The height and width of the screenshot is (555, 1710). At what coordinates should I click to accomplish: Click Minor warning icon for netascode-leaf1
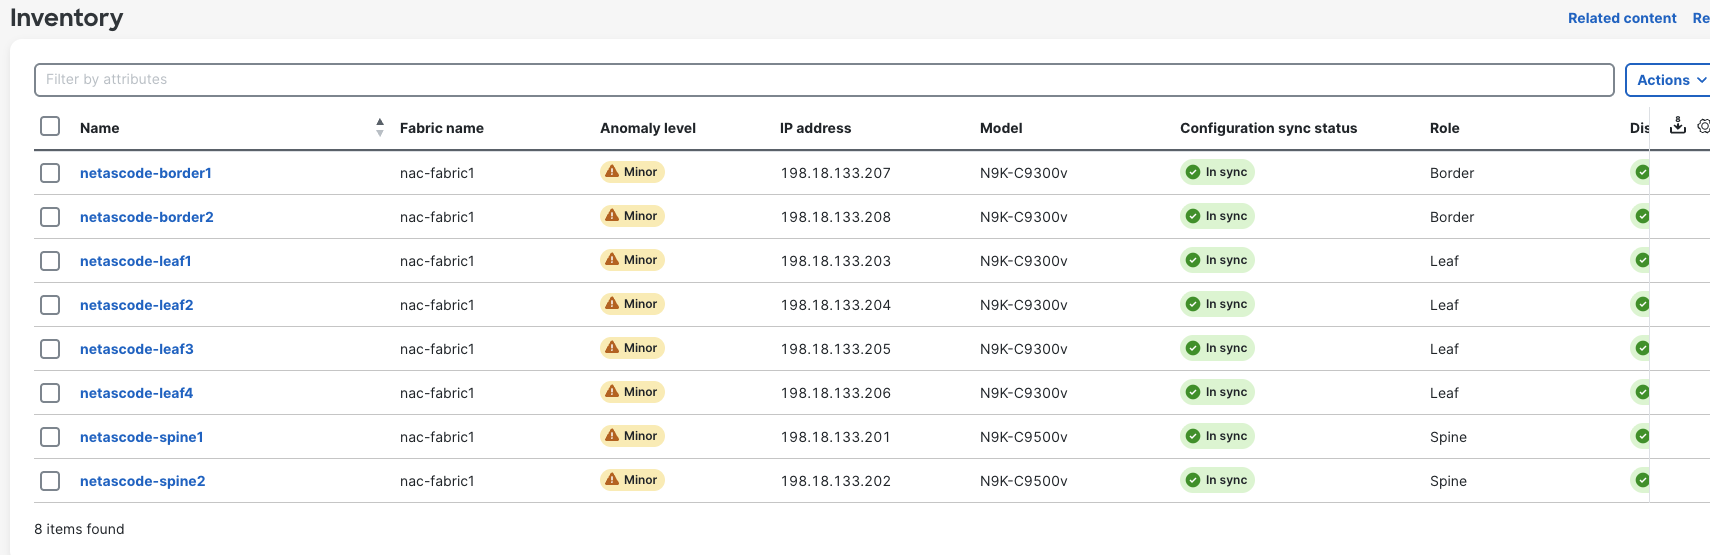[x=612, y=260]
